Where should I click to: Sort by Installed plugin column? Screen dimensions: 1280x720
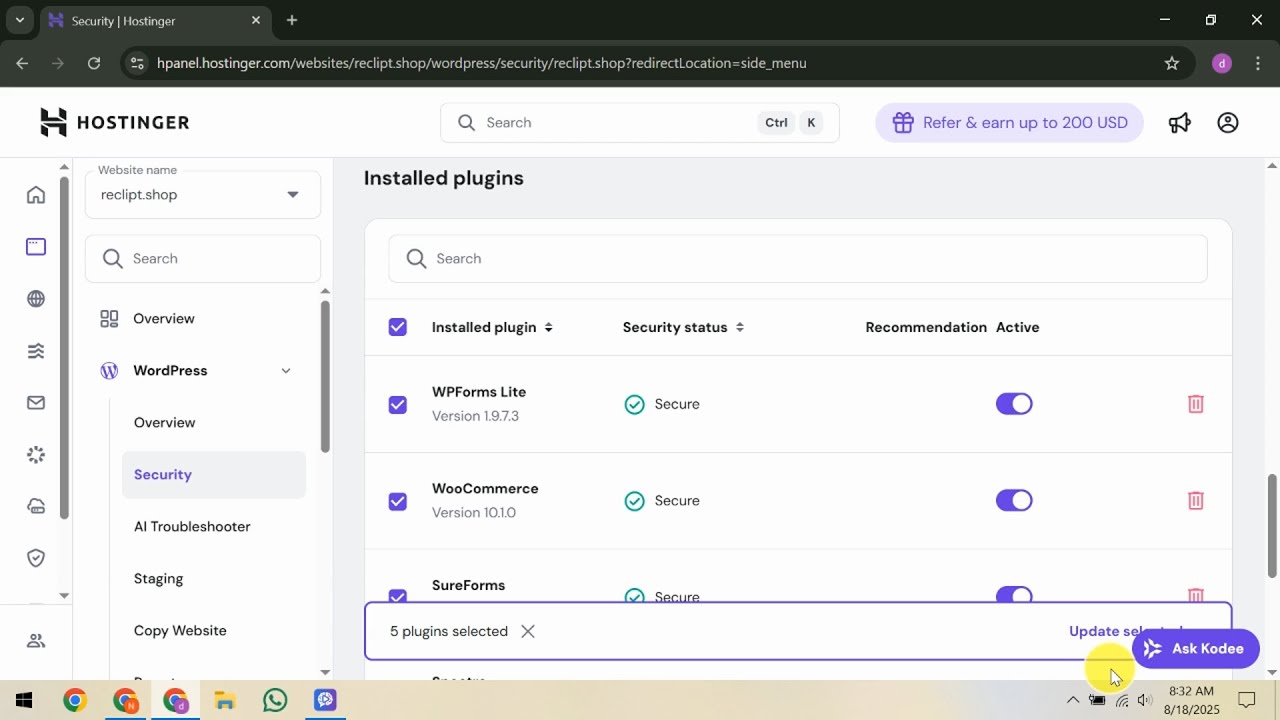click(x=492, y=327)
